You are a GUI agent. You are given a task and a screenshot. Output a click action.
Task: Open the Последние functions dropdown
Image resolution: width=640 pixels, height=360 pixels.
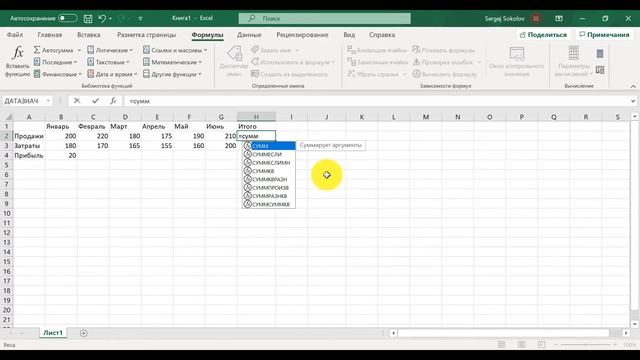56,62
